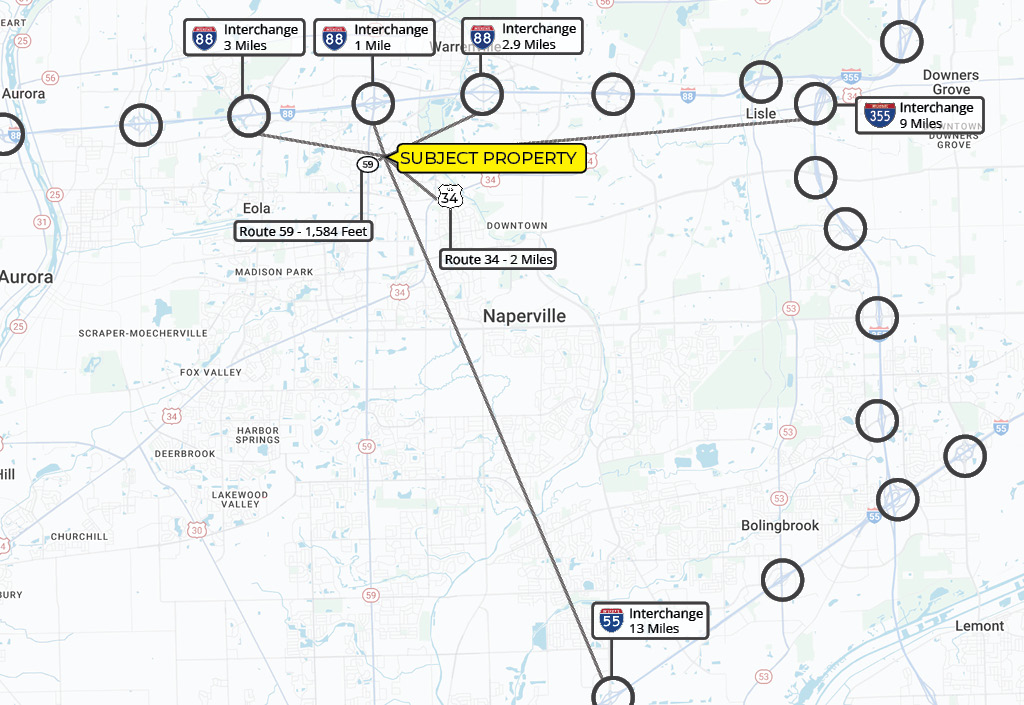Select the I-355 shield icon
The image size is (1024, 705).
(x=880, y=115)
